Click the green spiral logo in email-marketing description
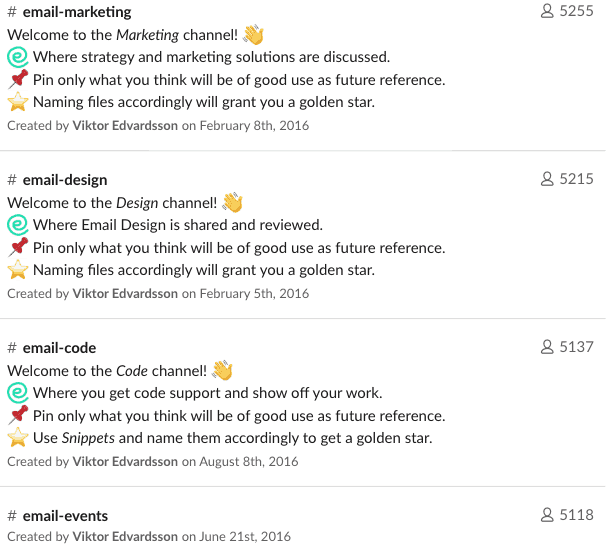Image resolution: width=607 pixels, height=553 pixels. [x=18, y=57]
